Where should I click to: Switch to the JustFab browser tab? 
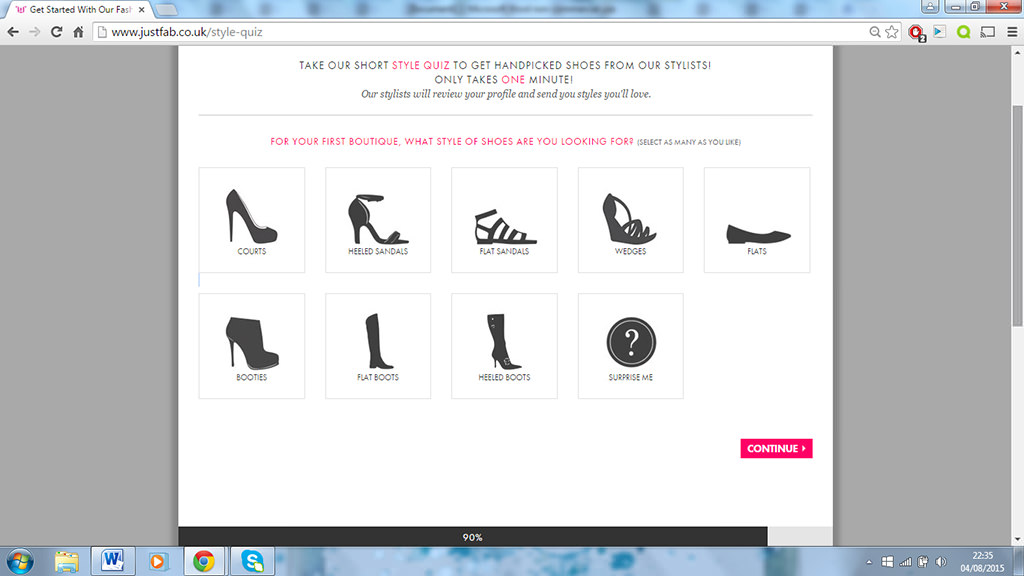pos(75,9)
